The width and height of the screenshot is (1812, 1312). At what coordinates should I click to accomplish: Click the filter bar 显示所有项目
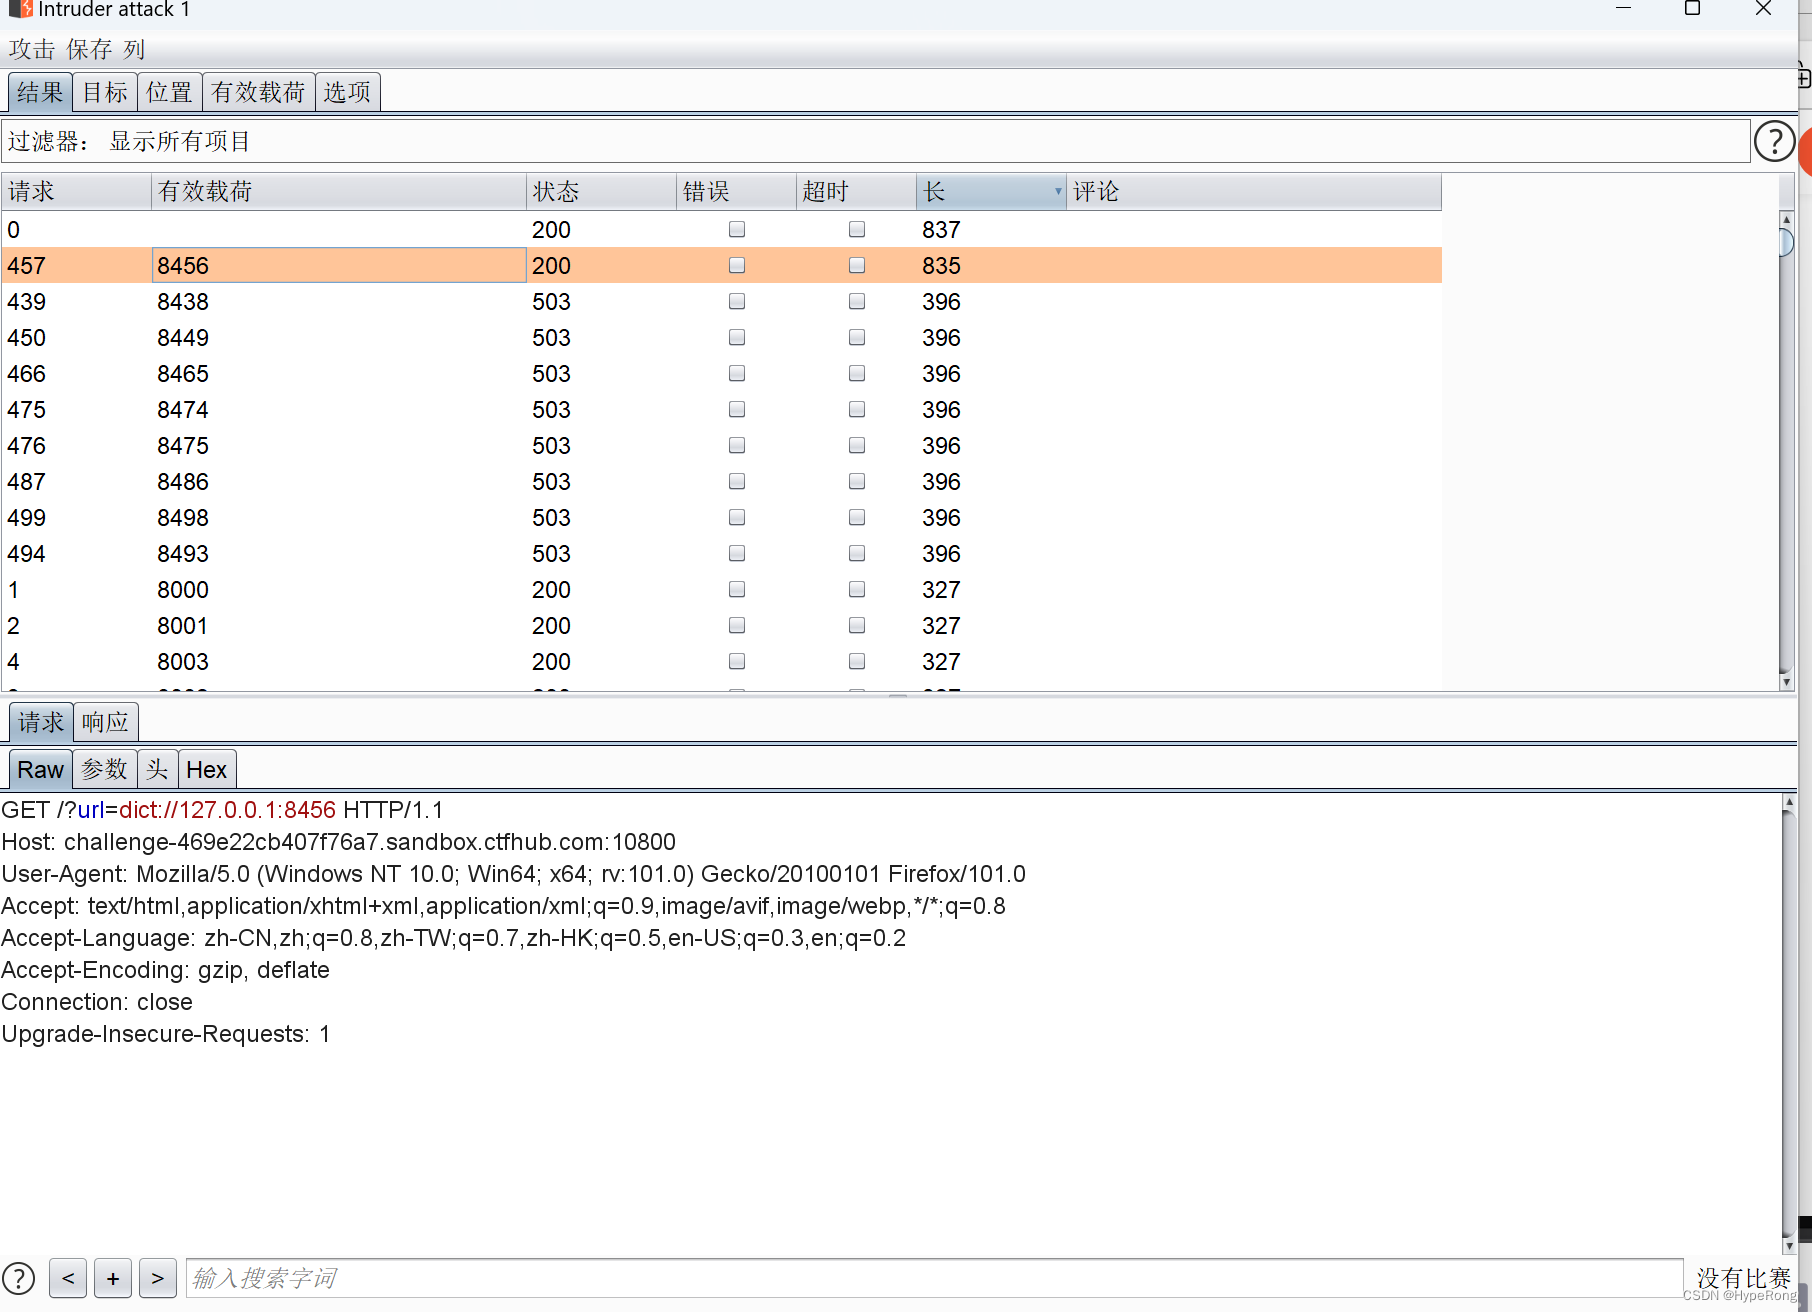[x=875, y=141]
